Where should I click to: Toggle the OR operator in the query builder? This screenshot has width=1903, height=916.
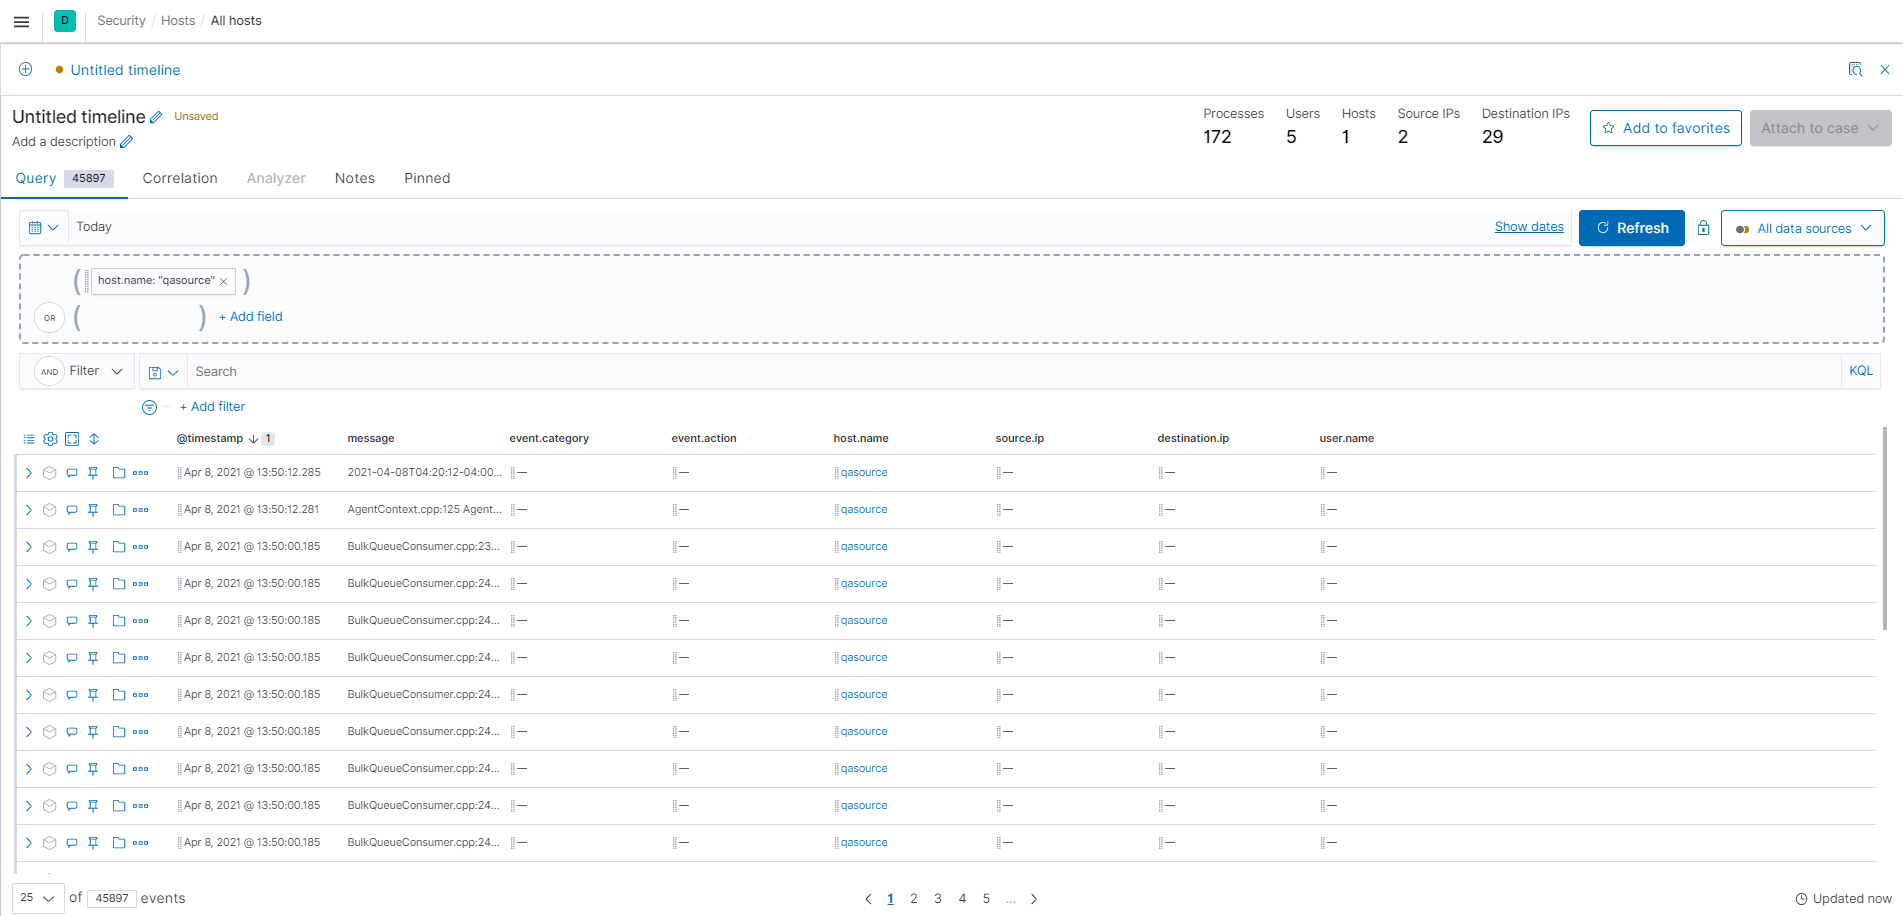pyautogui.click(x=49, y=317)
